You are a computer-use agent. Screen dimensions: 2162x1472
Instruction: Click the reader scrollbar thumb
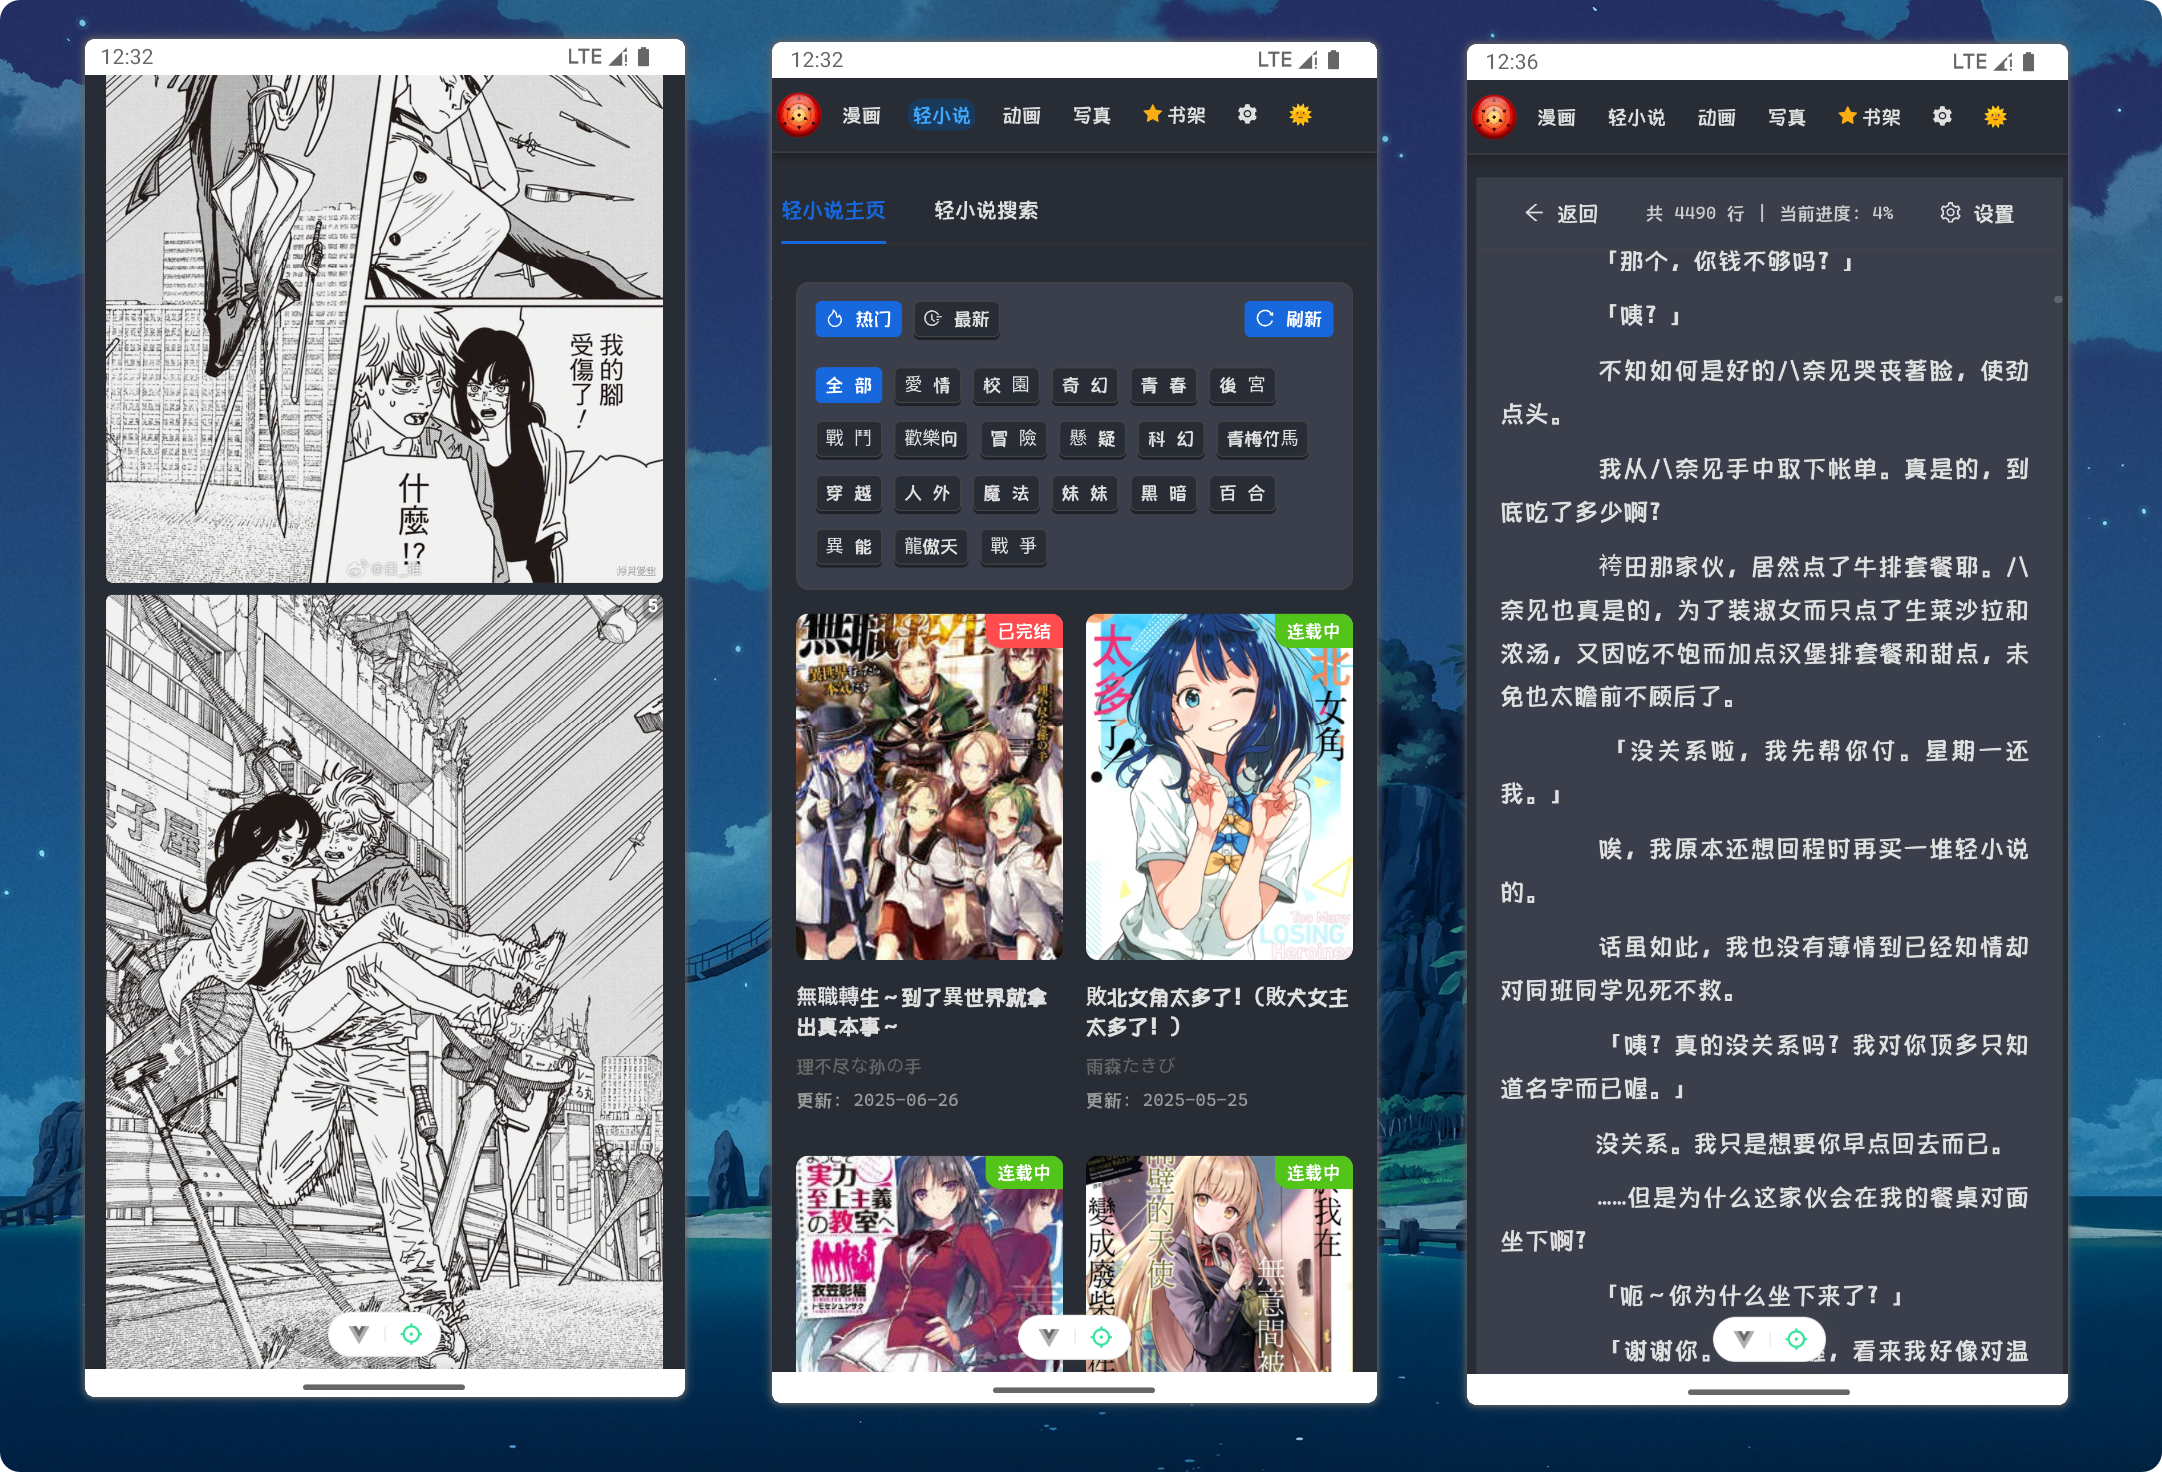2058,299
